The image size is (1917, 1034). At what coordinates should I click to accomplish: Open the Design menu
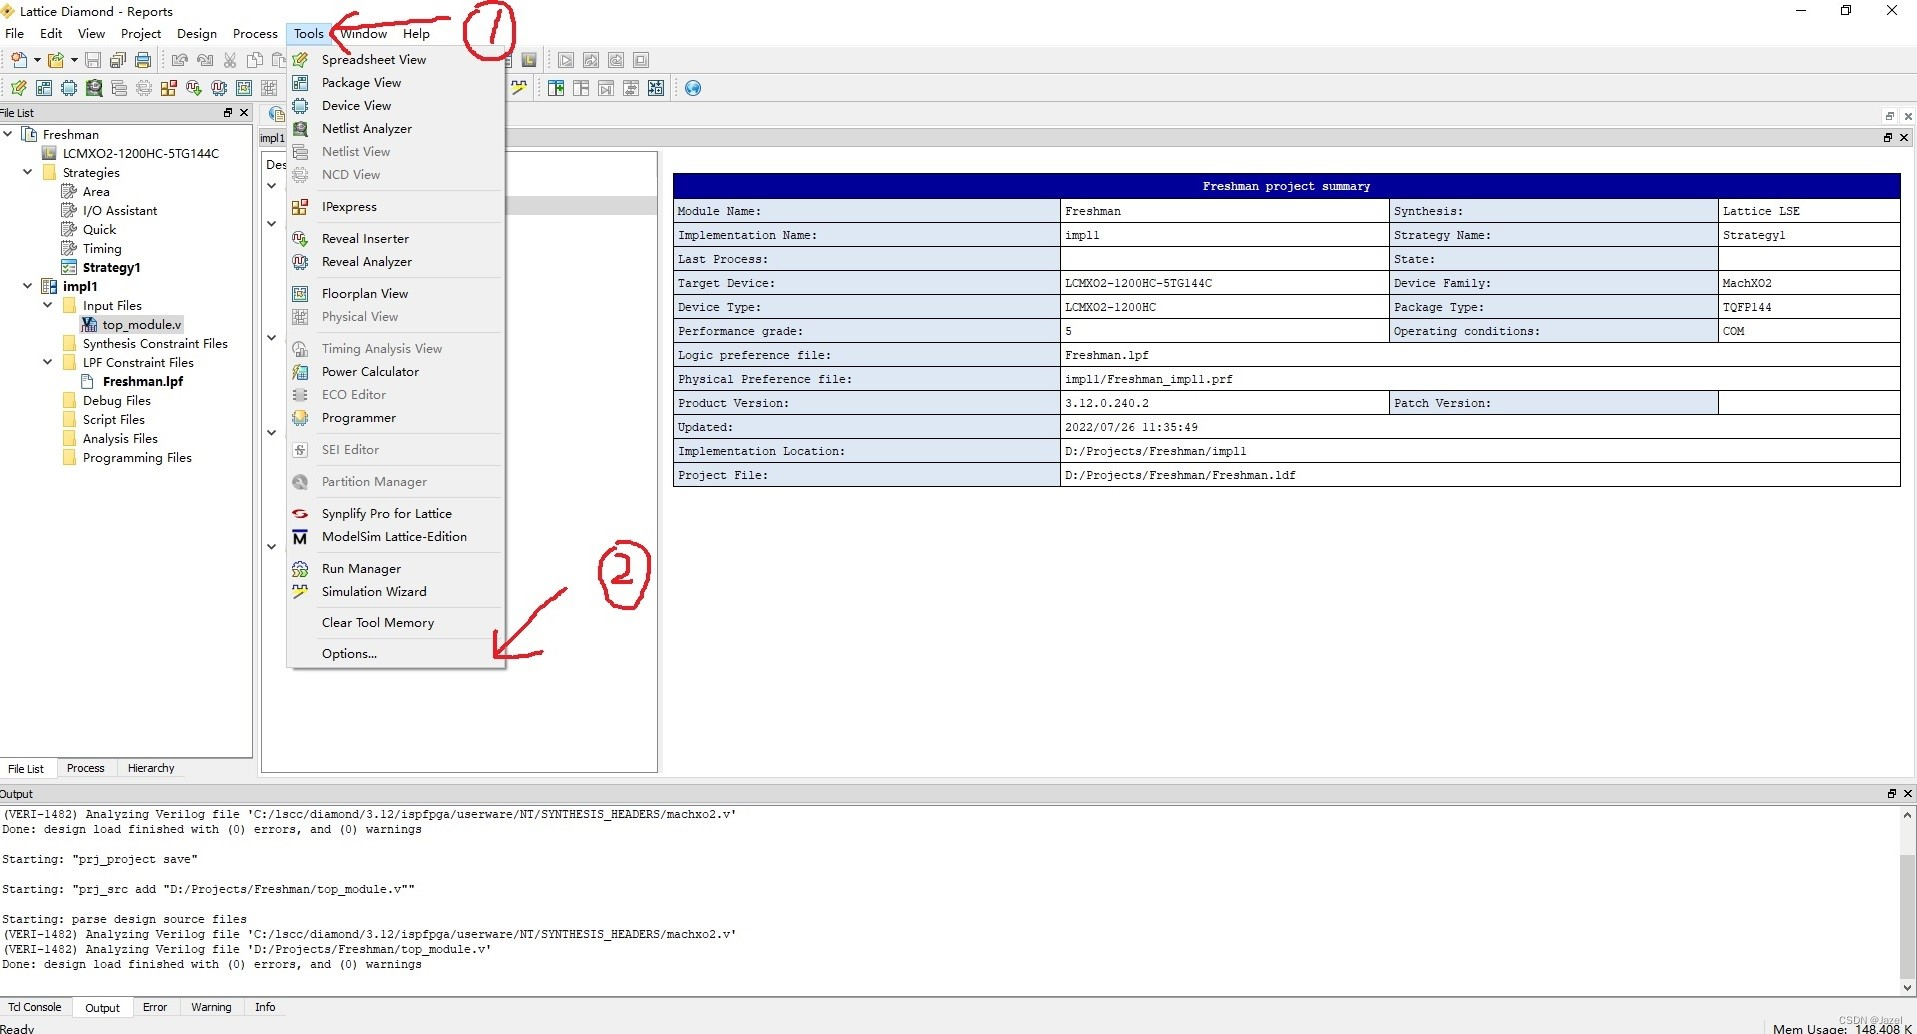[x=197, y=34]
